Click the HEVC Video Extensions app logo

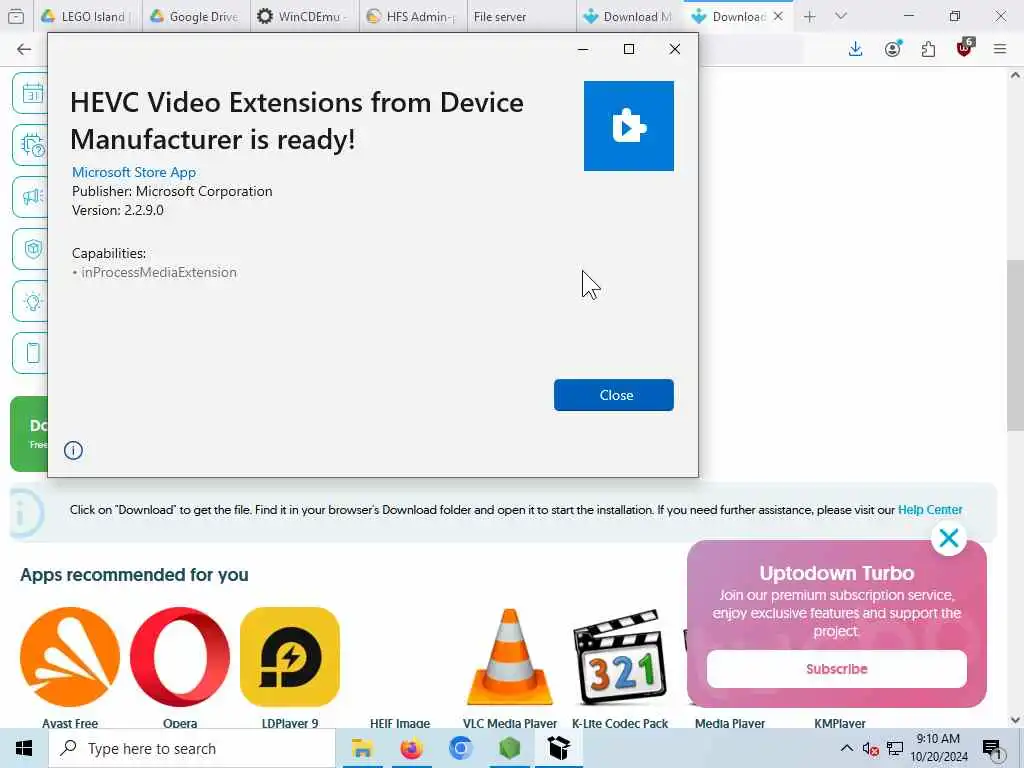[628, 126]
